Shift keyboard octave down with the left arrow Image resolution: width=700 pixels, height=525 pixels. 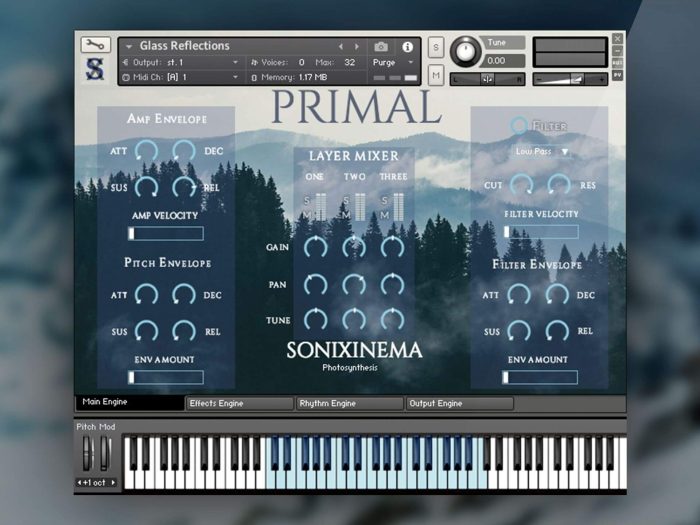pos(79,483)
